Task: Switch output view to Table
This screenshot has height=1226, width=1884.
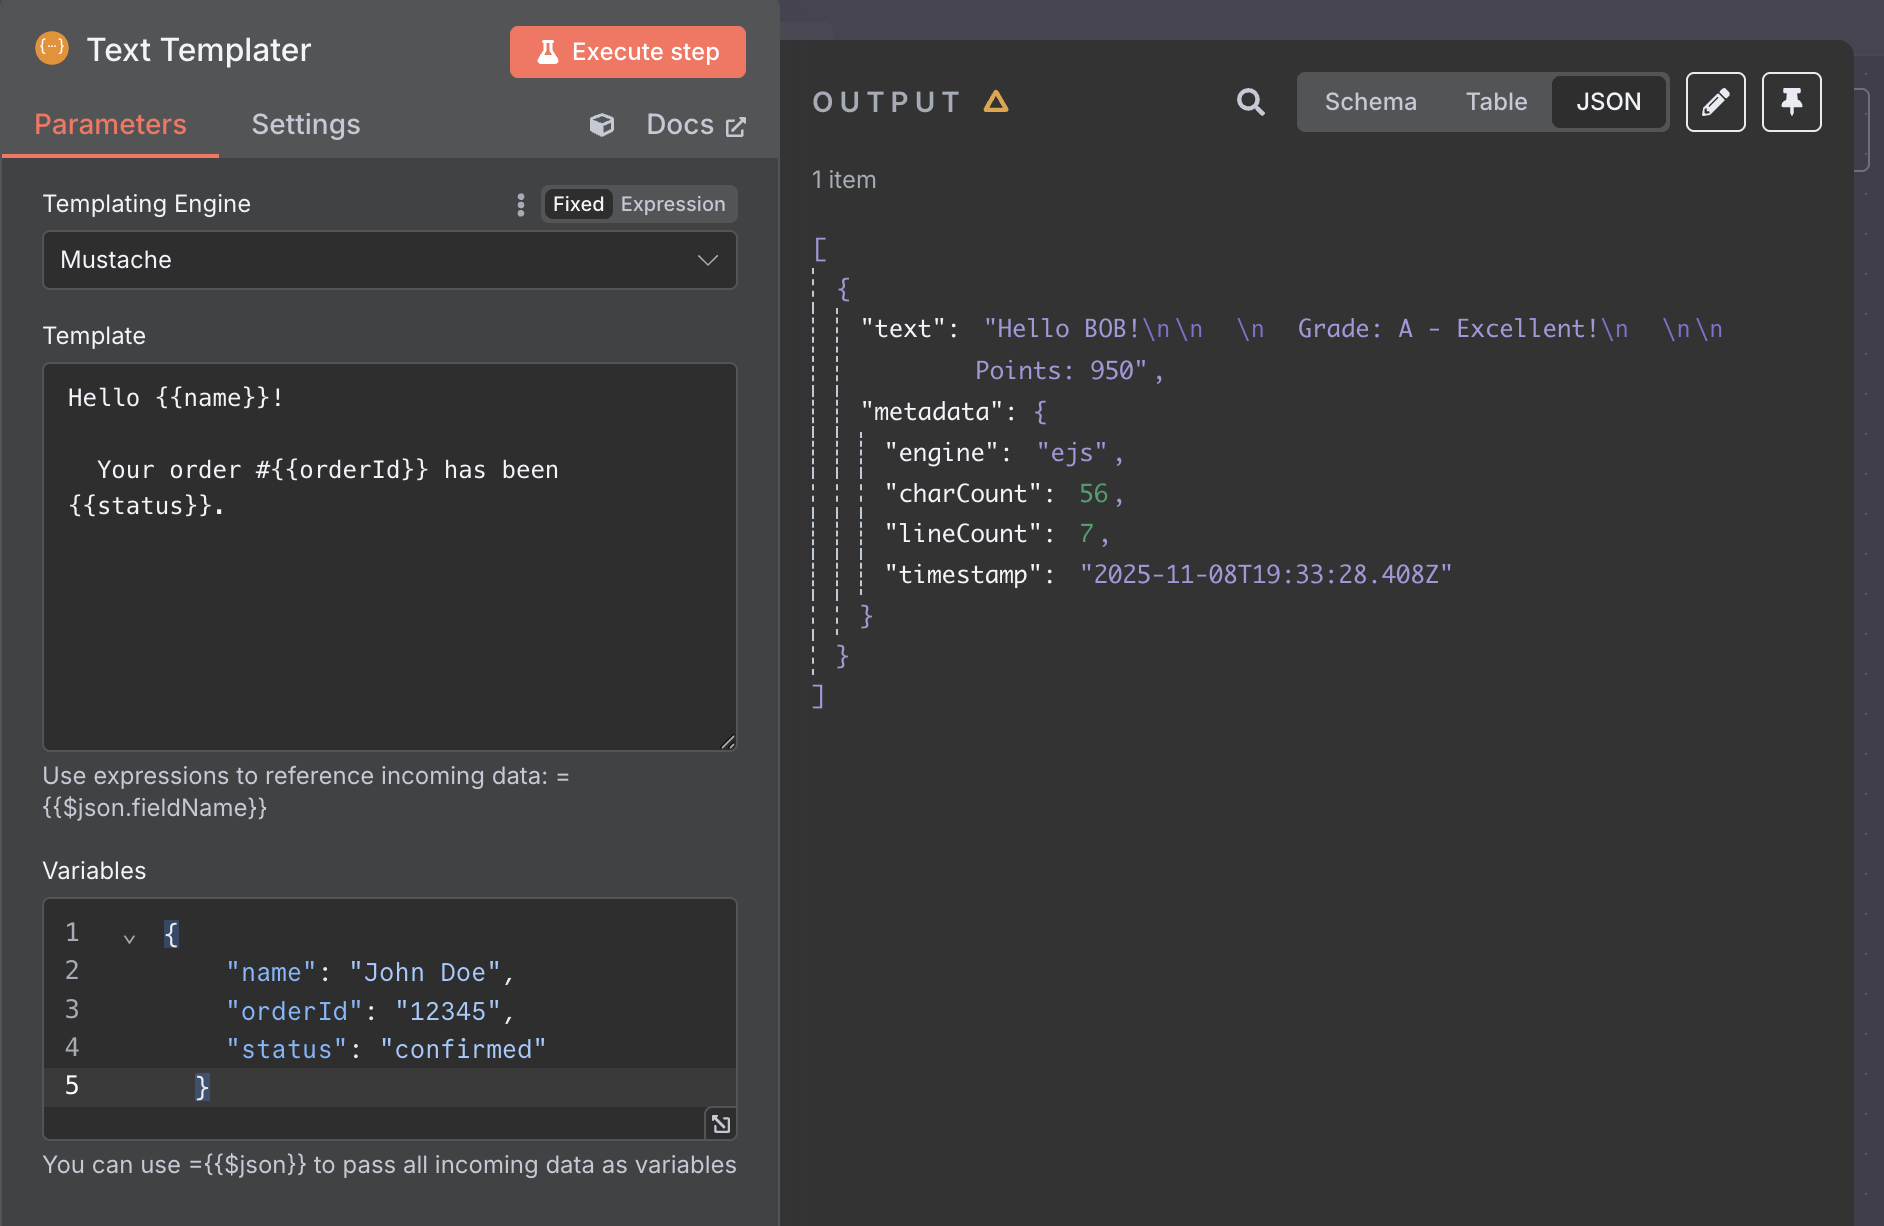Action: tap(1496, 102)
